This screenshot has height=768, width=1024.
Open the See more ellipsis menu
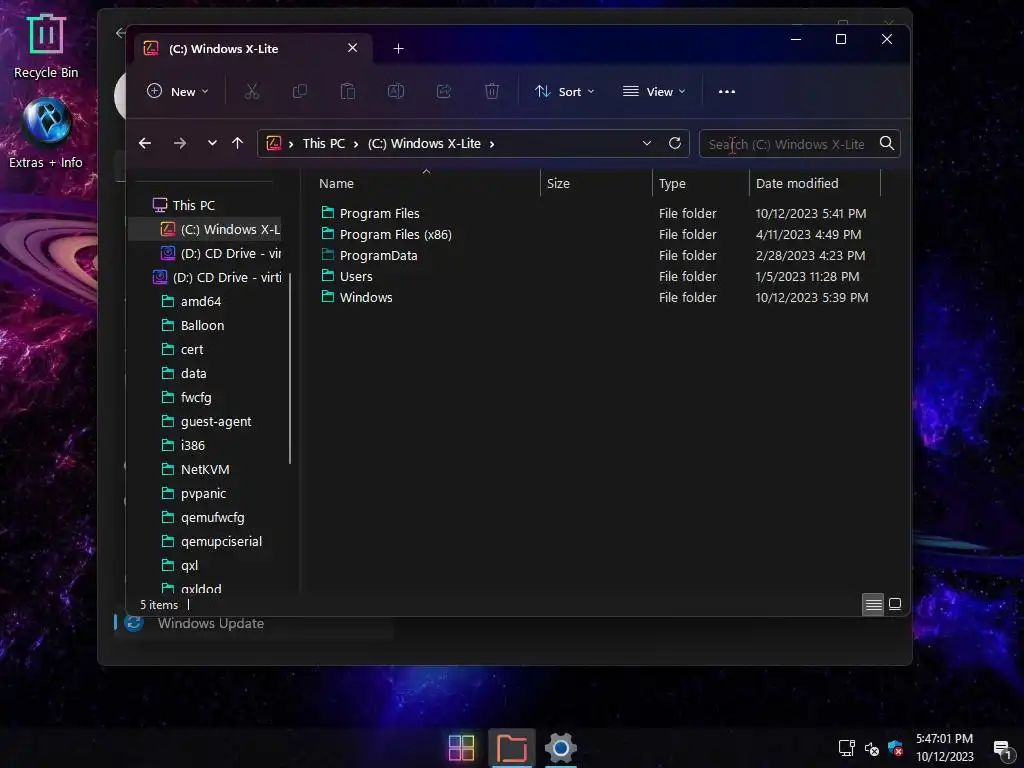(x=727, y=91)
